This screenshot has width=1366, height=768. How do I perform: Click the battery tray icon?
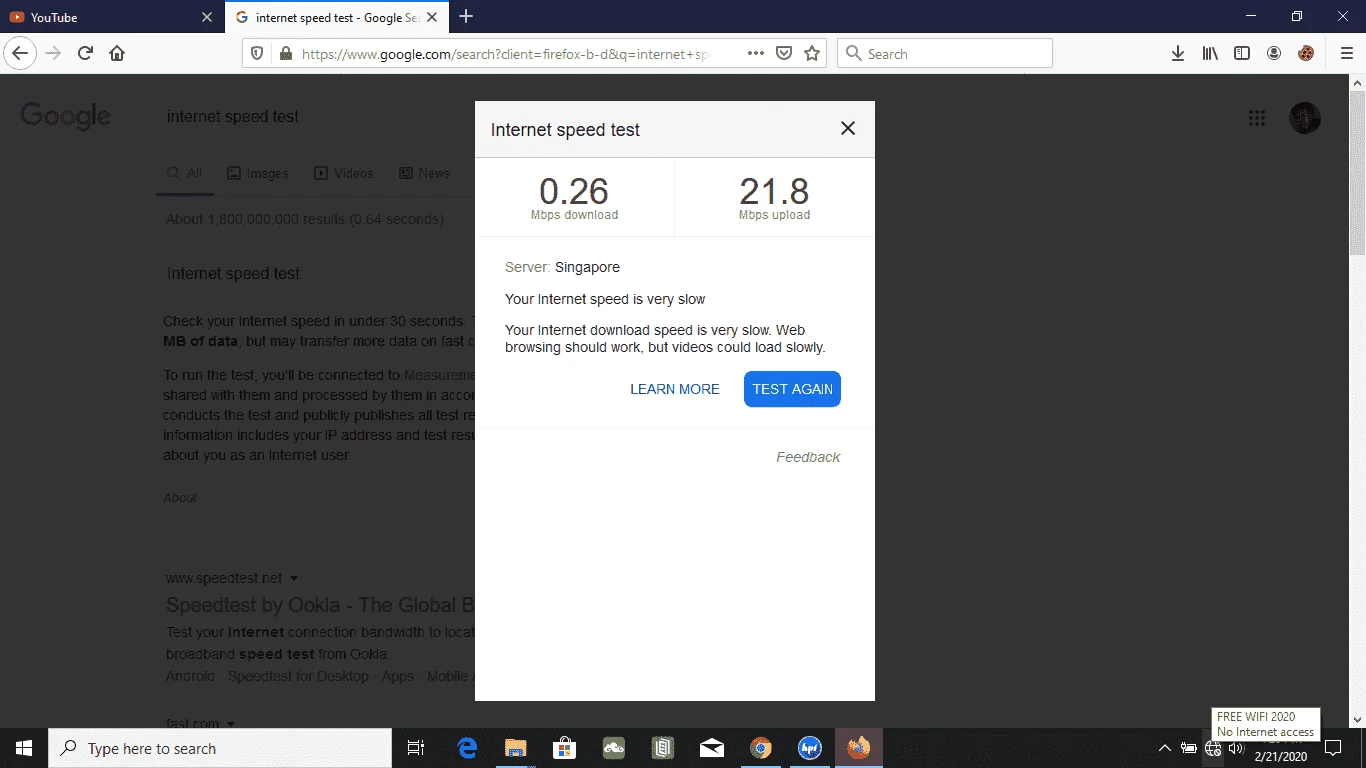[1189, 748]
